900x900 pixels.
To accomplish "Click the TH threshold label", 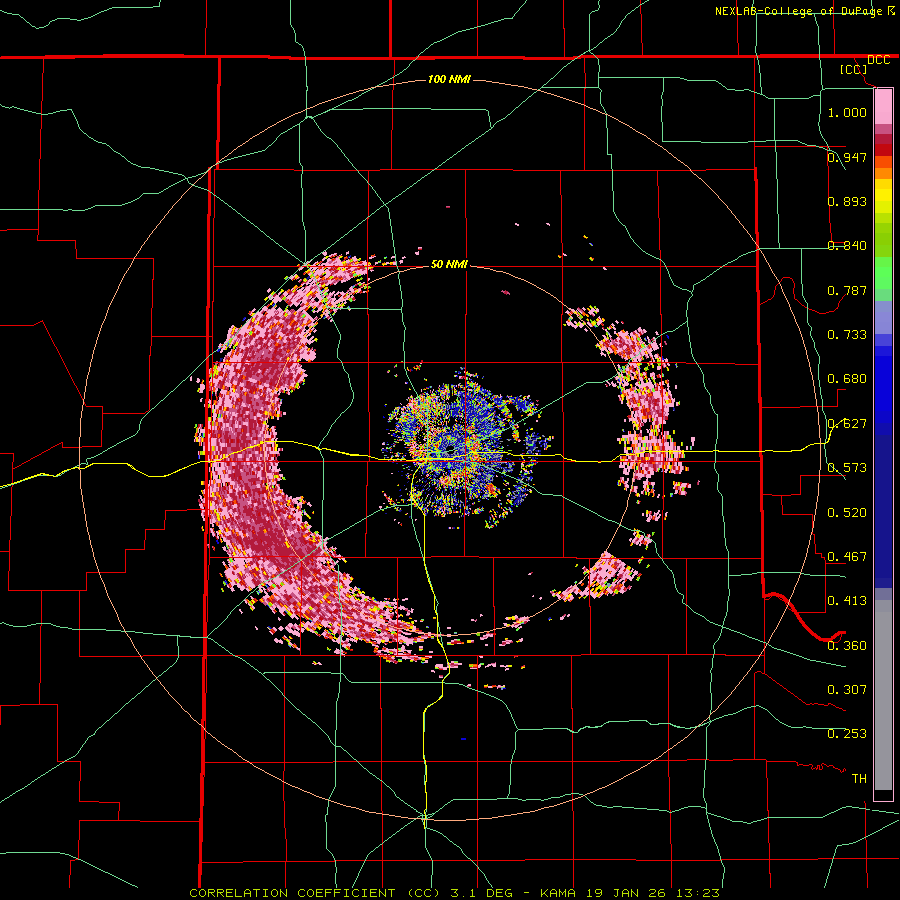I will (859, 779).
